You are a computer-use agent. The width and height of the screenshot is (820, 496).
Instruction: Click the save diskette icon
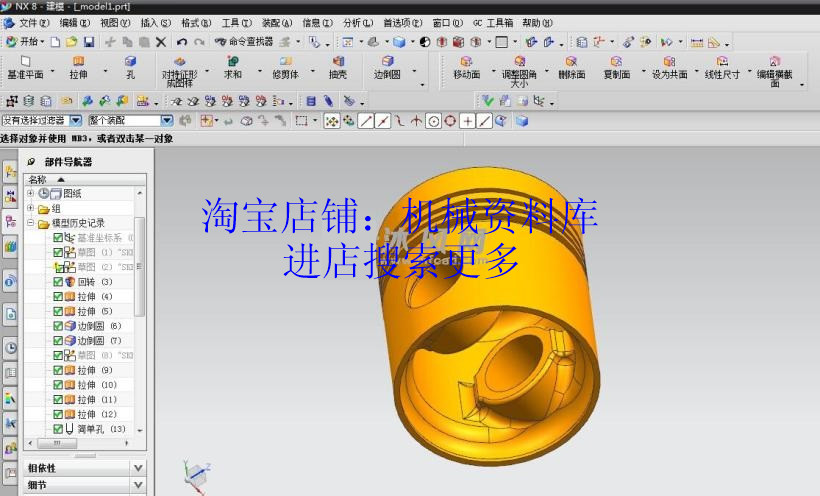89,42
